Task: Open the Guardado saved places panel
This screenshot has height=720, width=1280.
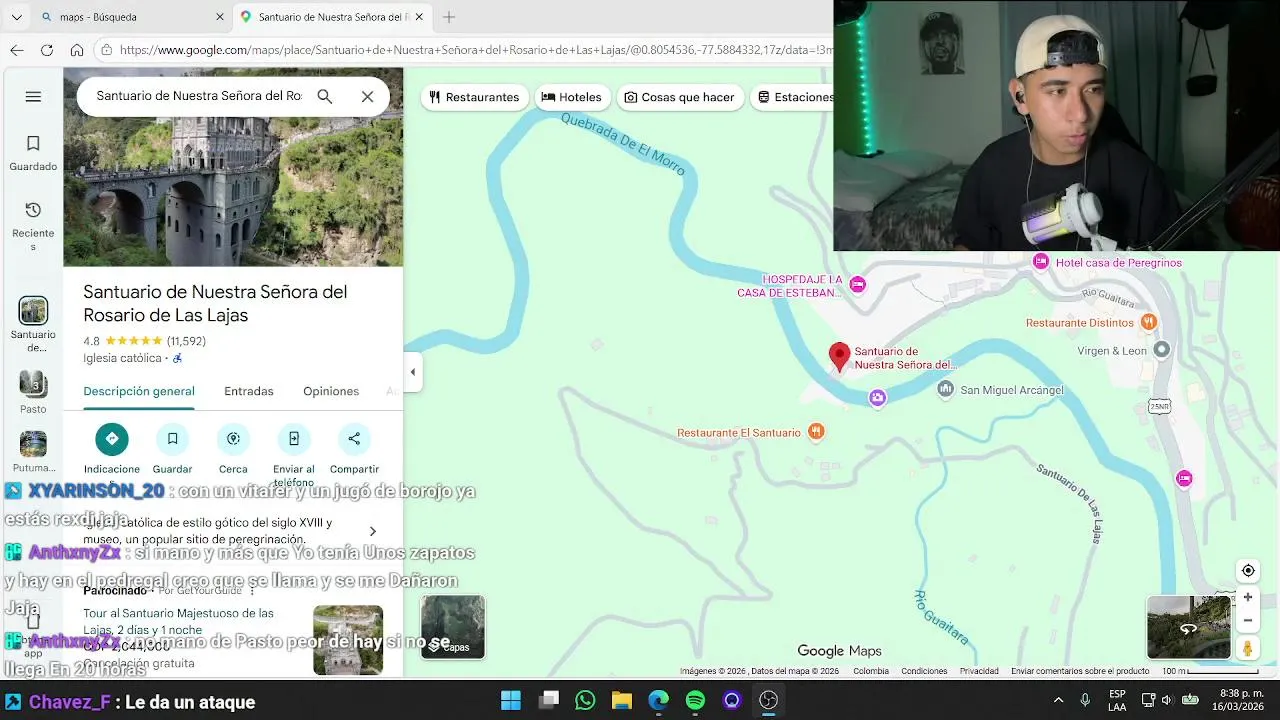Action: [33, 154]
